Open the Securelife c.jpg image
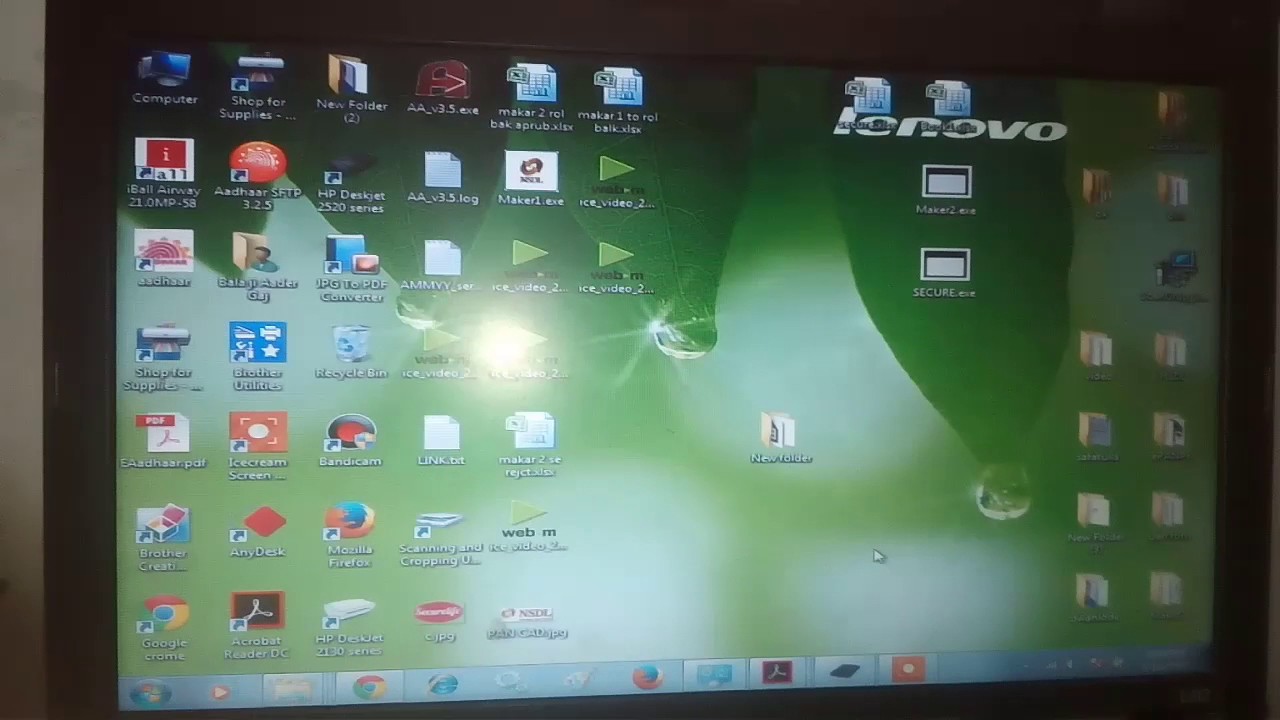This screenshot has height=720, width=1280. pos(439,621)
